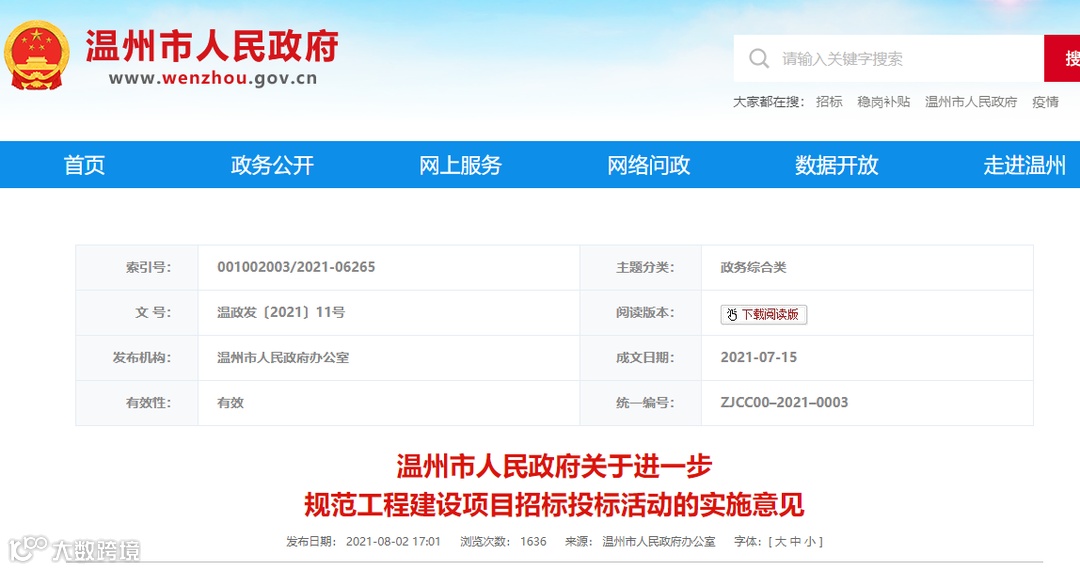Click the 发布机构 label cell
Screen dimensions: 1080x570
click(137, 358)
